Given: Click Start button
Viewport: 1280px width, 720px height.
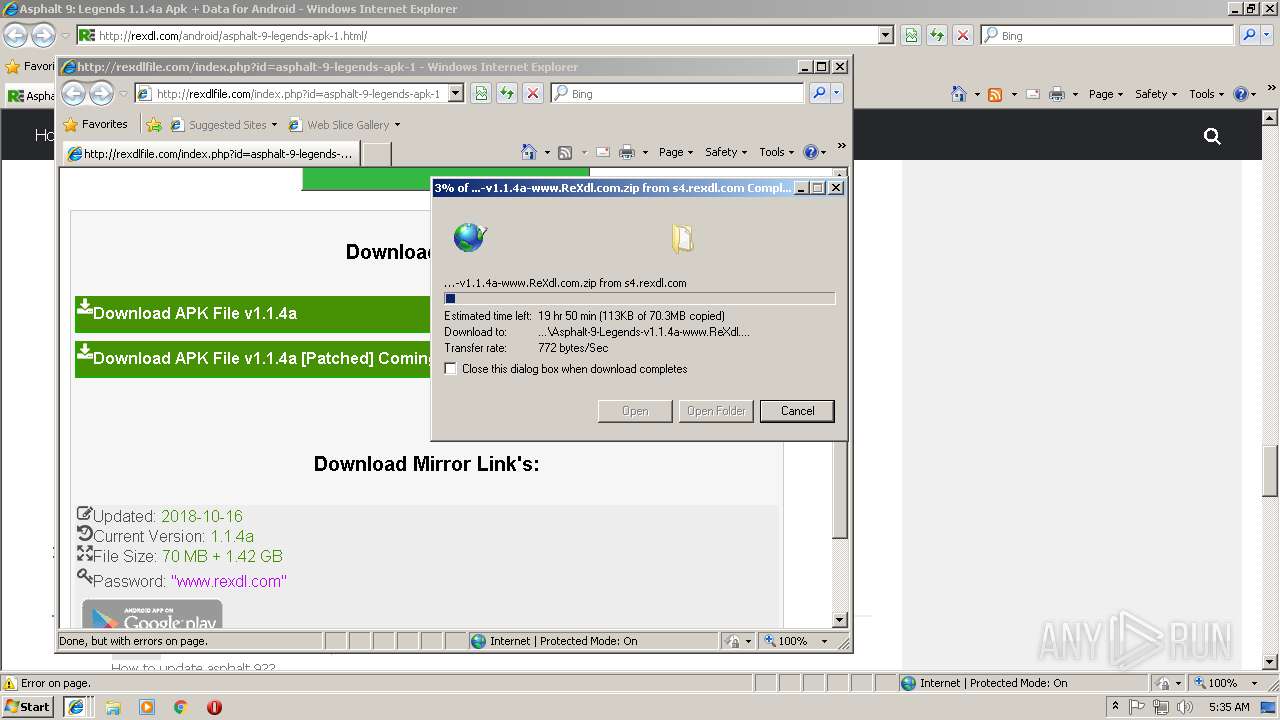Looking at the screenshot, I should [28, 707].
